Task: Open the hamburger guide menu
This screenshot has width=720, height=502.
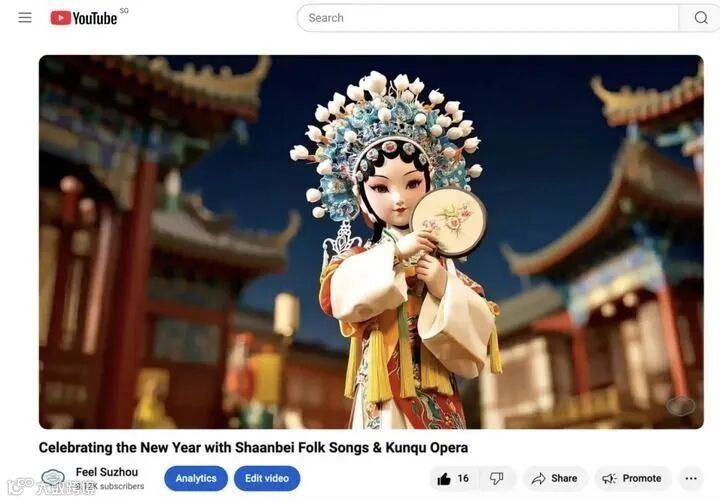Action: click(x=25, y=18)
